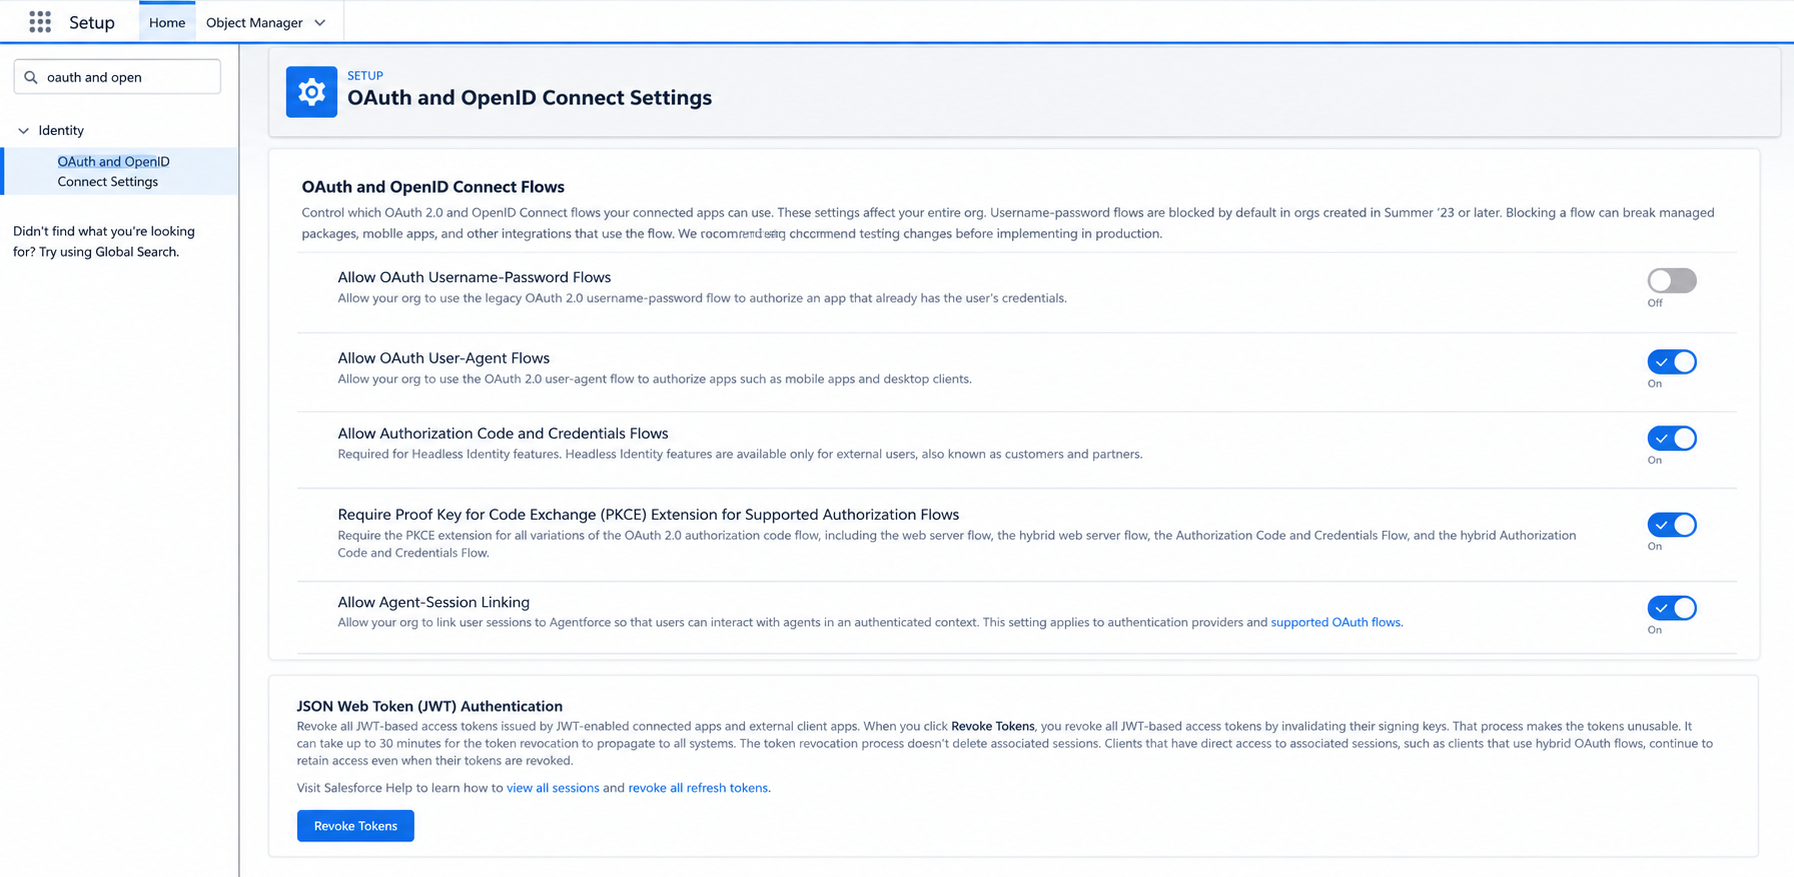
Task: Collapse the Identity tree section
Action: point(24,131)
